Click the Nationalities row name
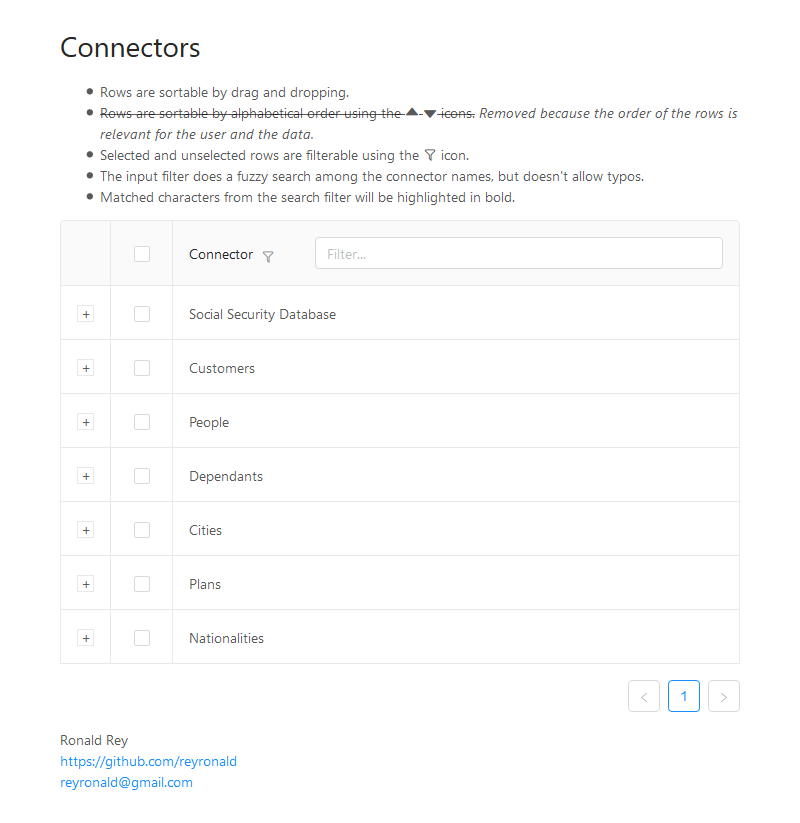 [x=226, y=638]
